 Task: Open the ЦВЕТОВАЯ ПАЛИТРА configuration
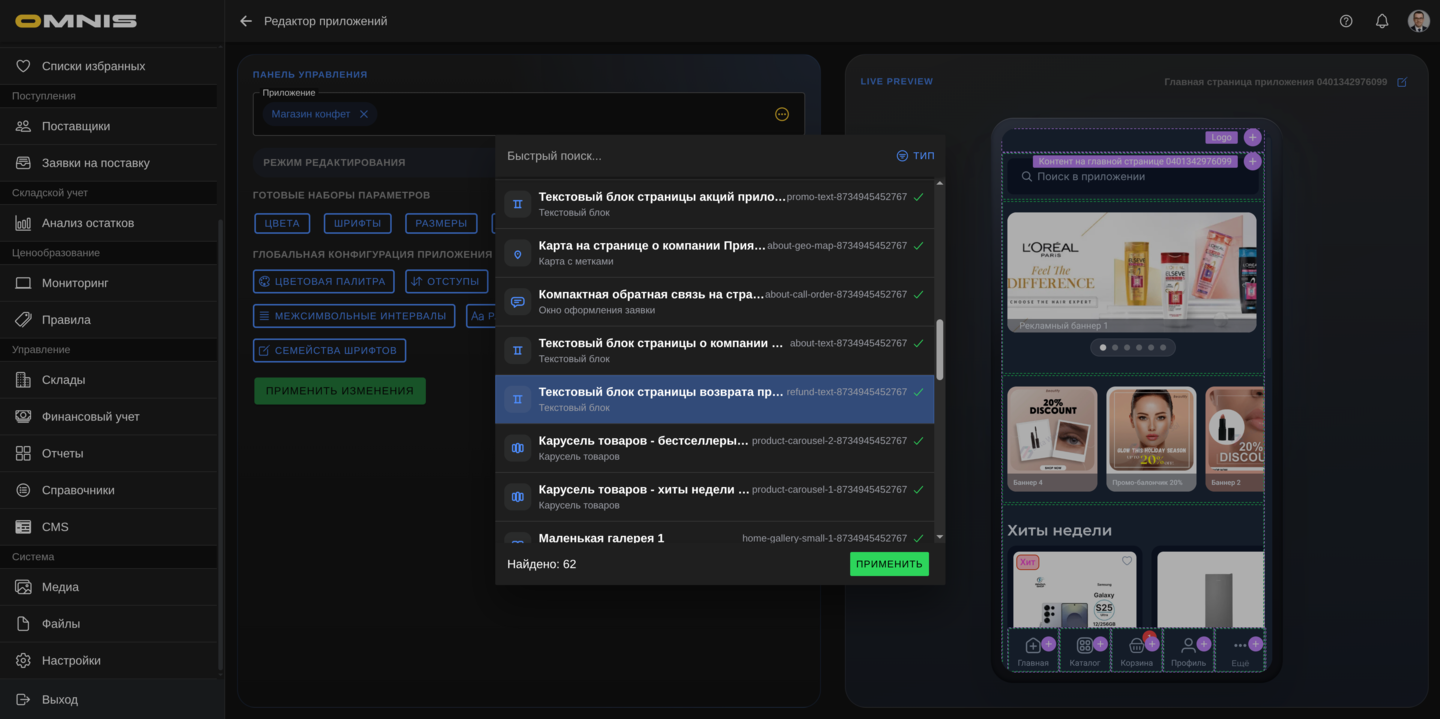(323, 282)
